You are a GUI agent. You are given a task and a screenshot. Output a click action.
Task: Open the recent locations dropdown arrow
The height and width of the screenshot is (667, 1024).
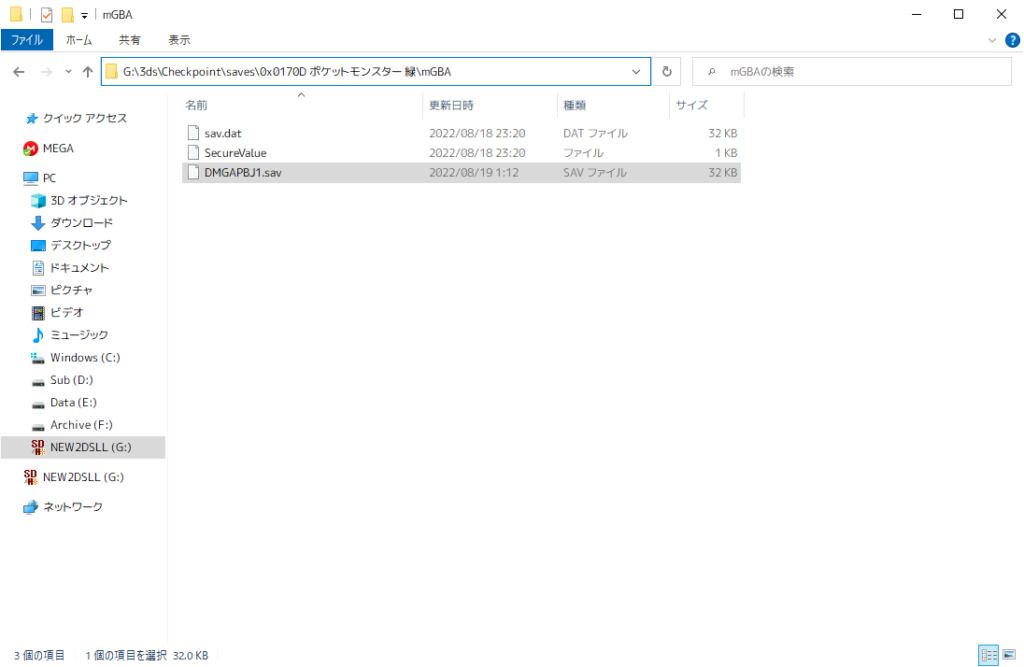coord(68,72)
